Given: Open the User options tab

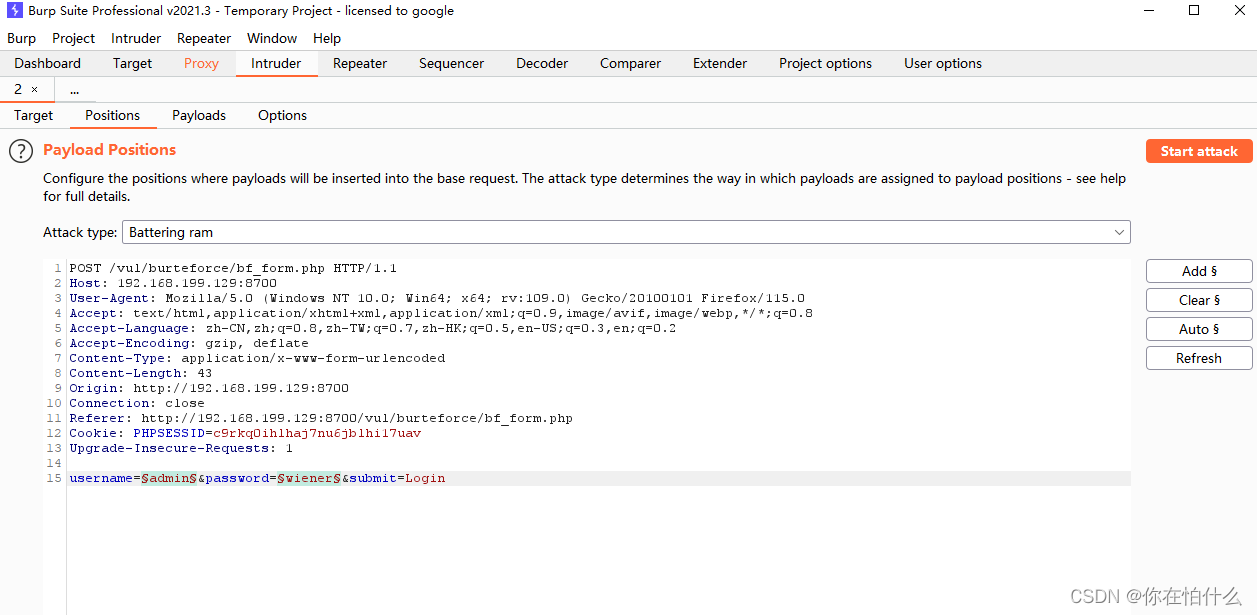Looking at the screenshot, I should pos(943,63).
